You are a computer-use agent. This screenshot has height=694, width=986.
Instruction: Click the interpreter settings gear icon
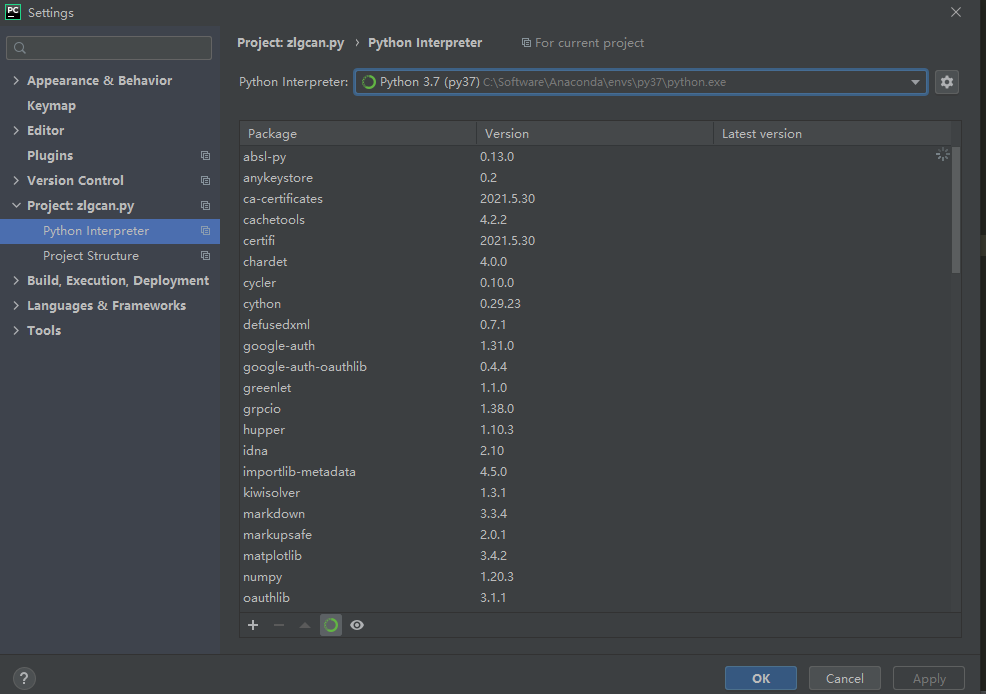tap(946, 82)
